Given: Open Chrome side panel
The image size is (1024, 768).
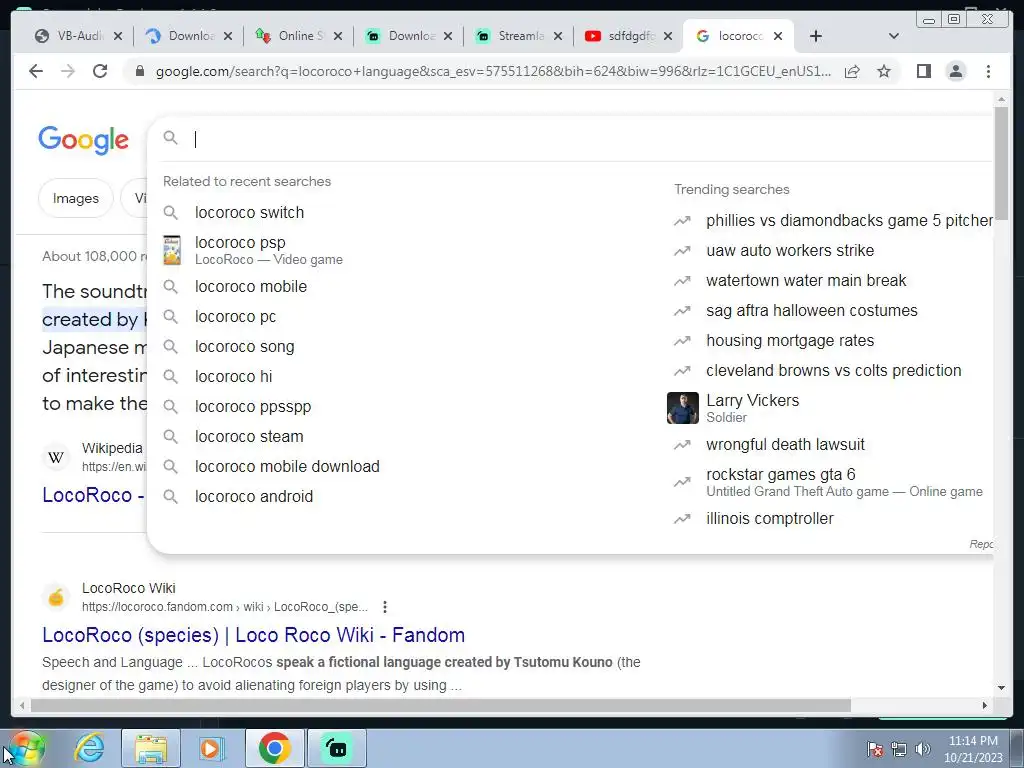Looking at the screenshot, I should click(x=923, y=71).
